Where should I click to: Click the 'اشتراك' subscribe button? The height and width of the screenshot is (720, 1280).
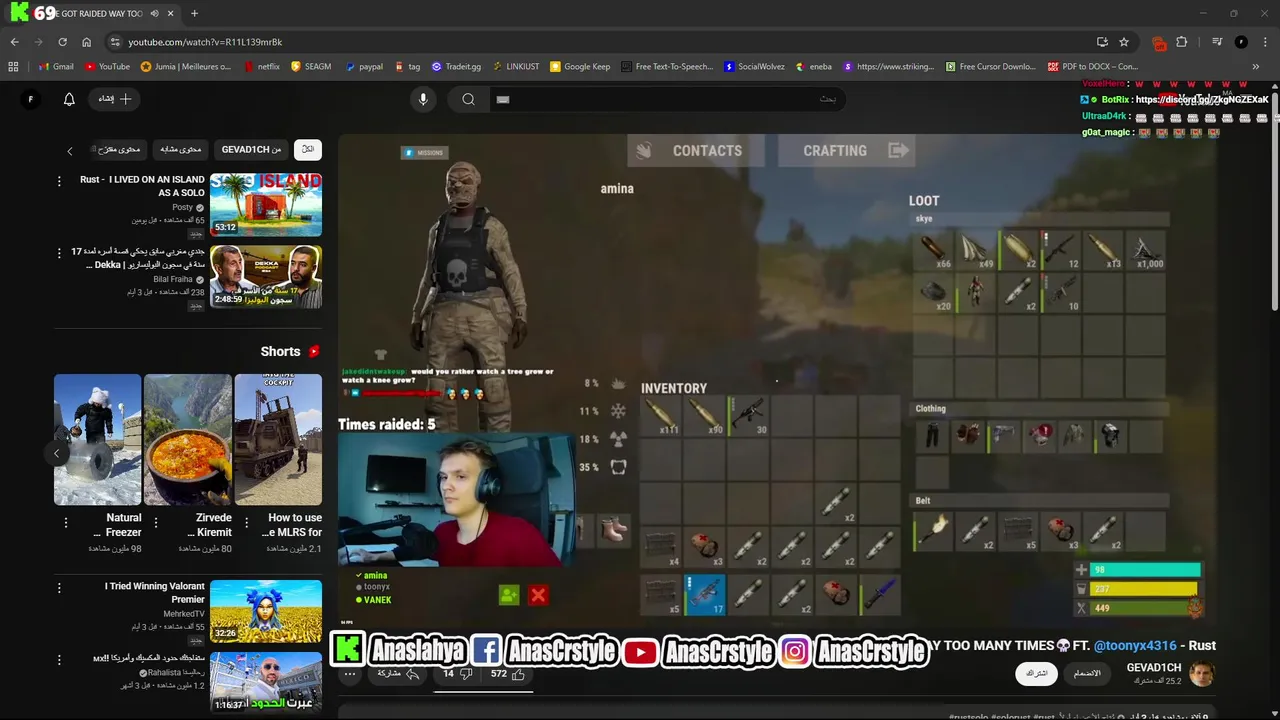pyautogui.click(x=1036, y=673)
